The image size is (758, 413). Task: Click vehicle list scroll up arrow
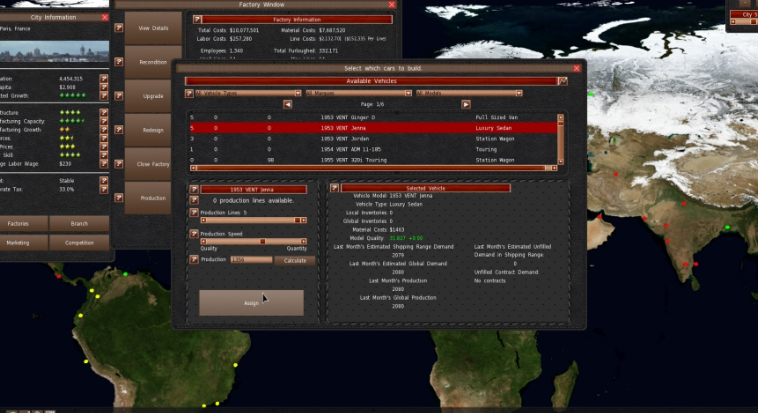[561, 117]
